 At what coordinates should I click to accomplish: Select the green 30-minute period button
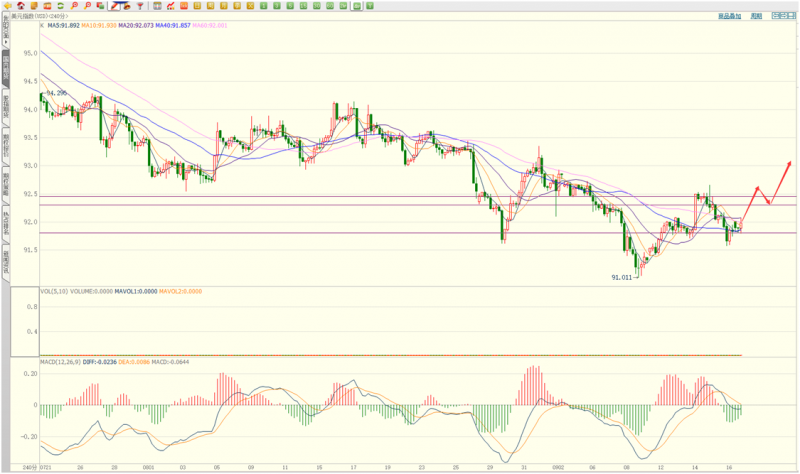[316, 6]
